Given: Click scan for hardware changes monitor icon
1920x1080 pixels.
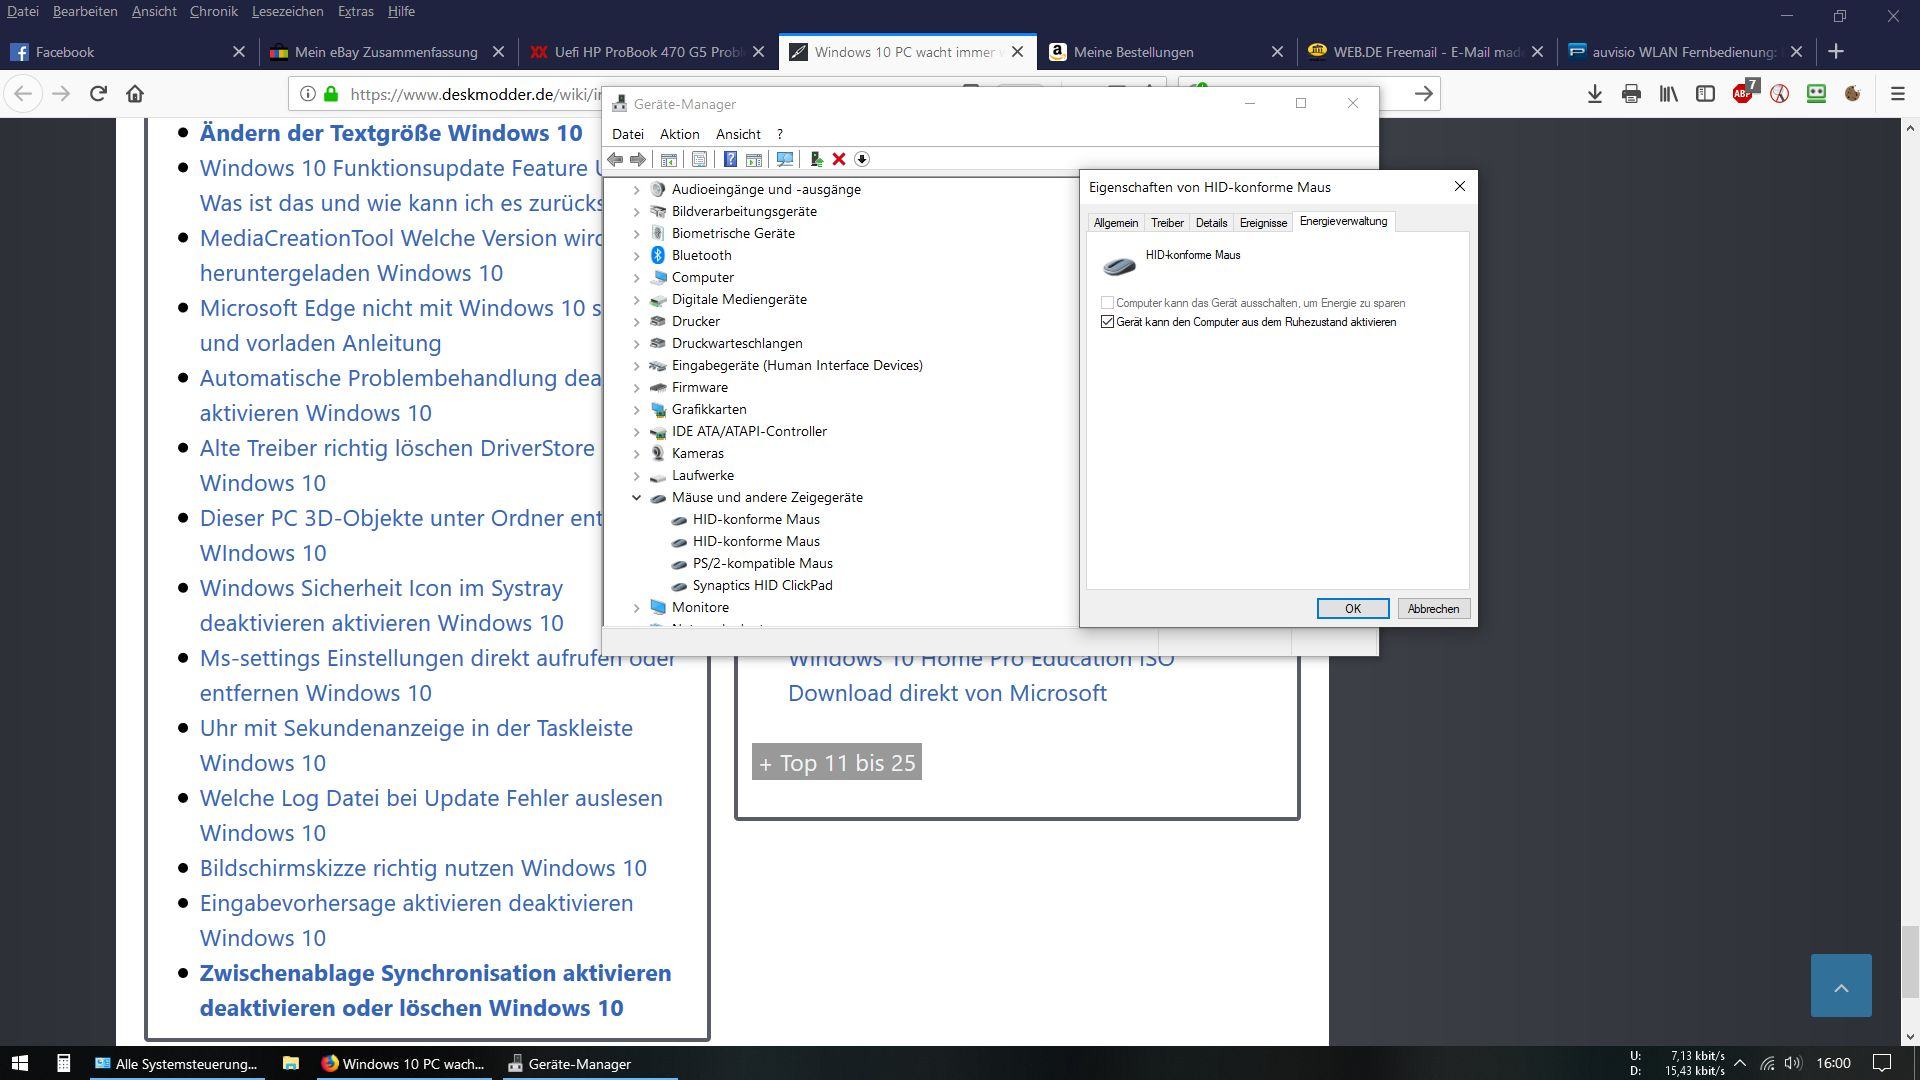Looking at the screenshot, I should (785, 160).
